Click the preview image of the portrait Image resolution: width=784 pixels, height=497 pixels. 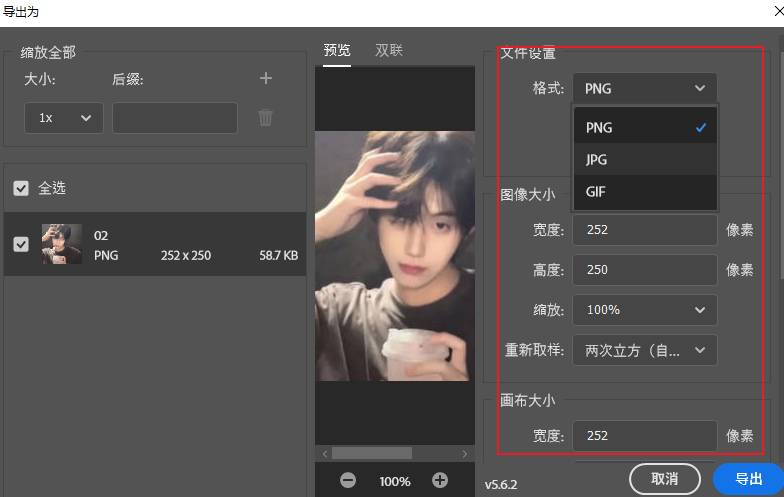pyautogui.click(x=395, y=256)
